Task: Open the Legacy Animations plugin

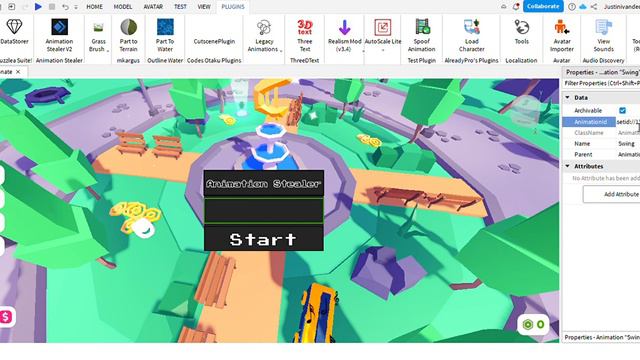Action: tap(264, 36)
